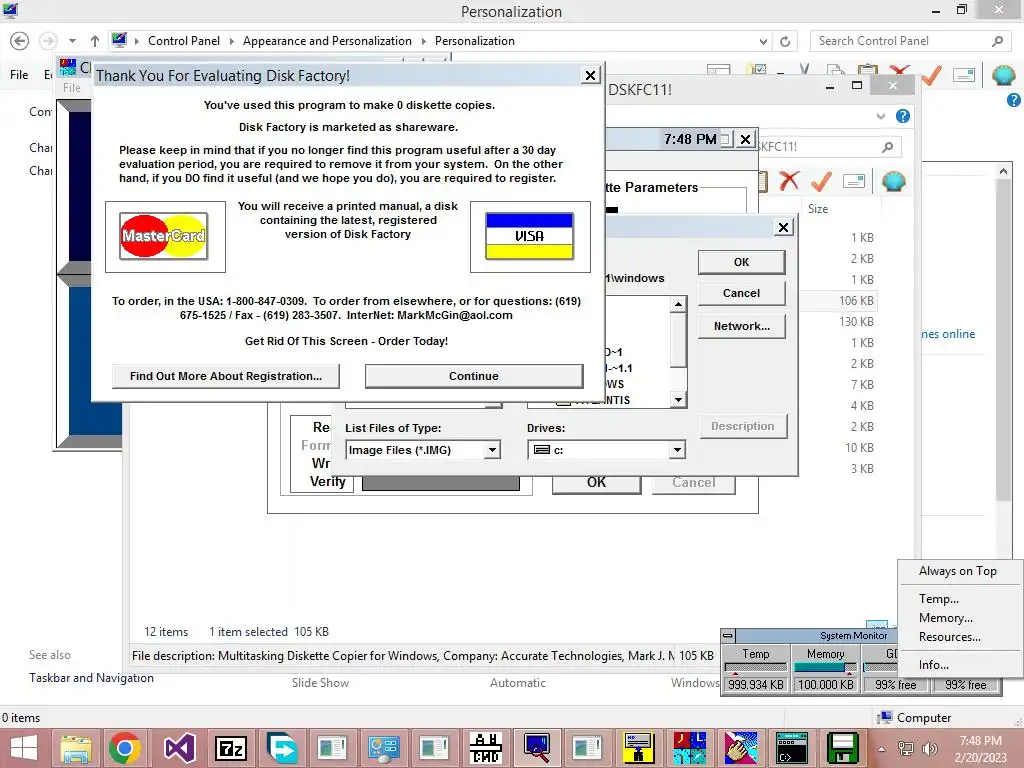Go back in the Personalization window

[x=20, y=41]
